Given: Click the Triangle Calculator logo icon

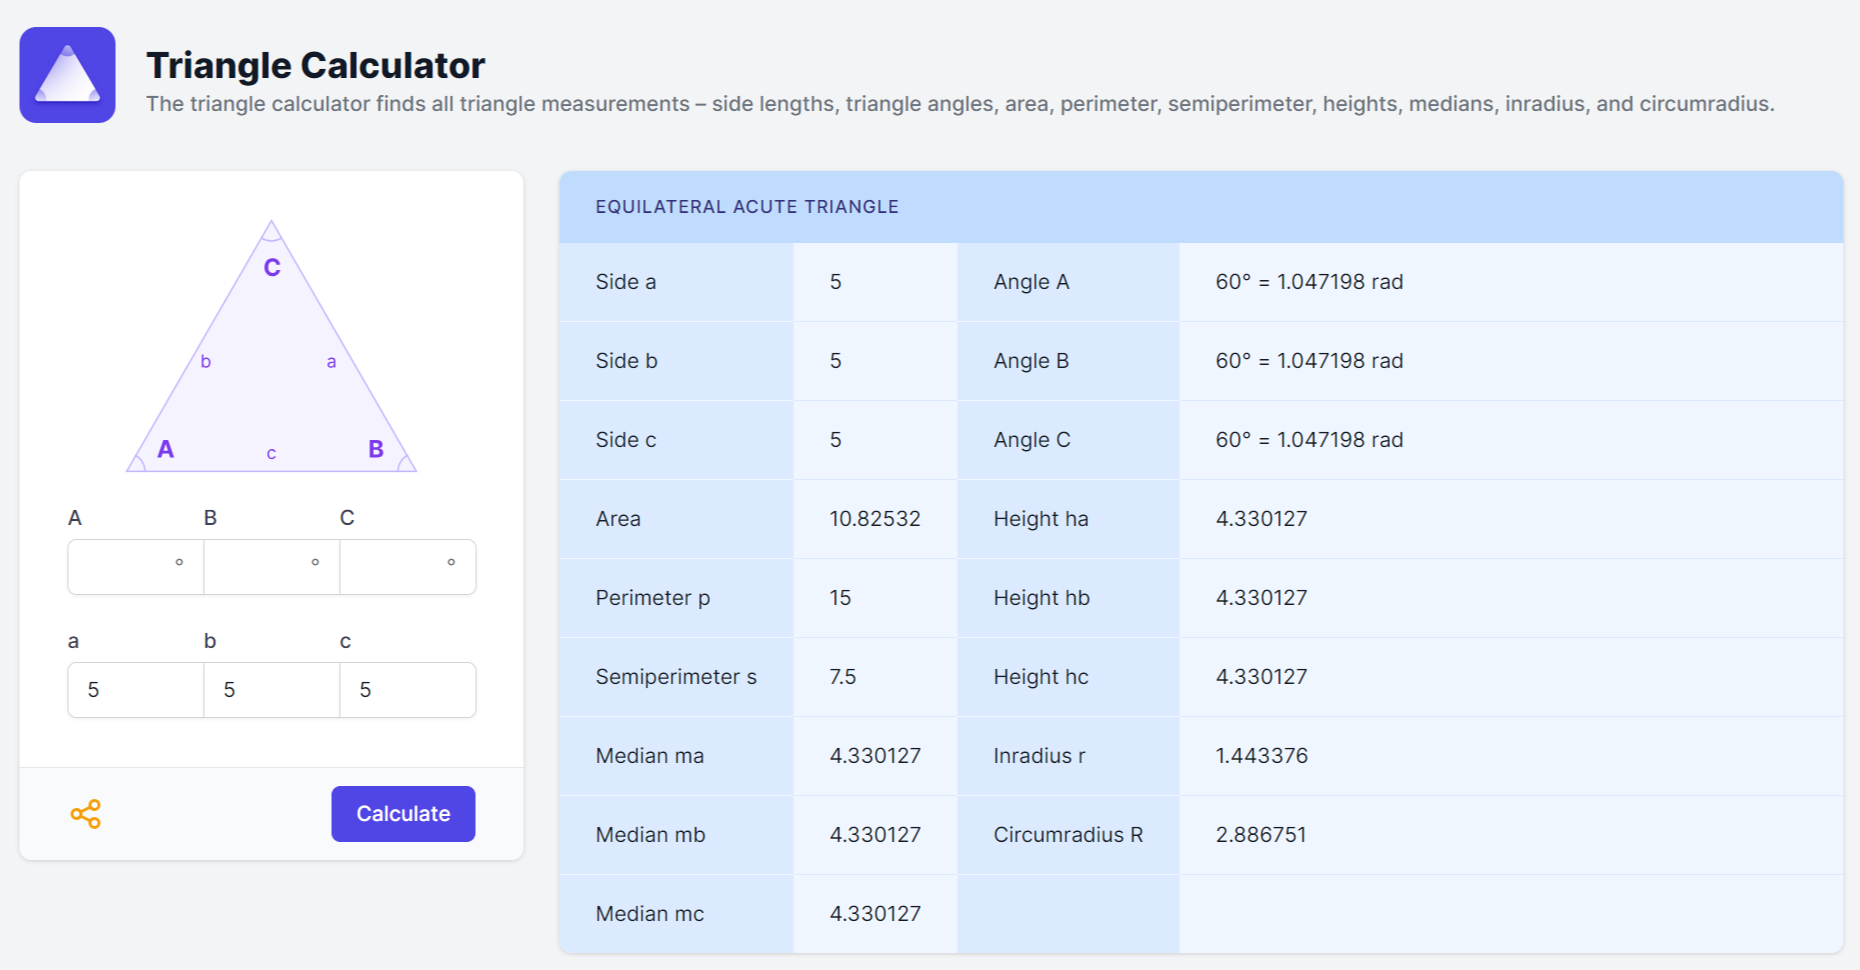Looking at the screenshot, I should click(67, 75).
